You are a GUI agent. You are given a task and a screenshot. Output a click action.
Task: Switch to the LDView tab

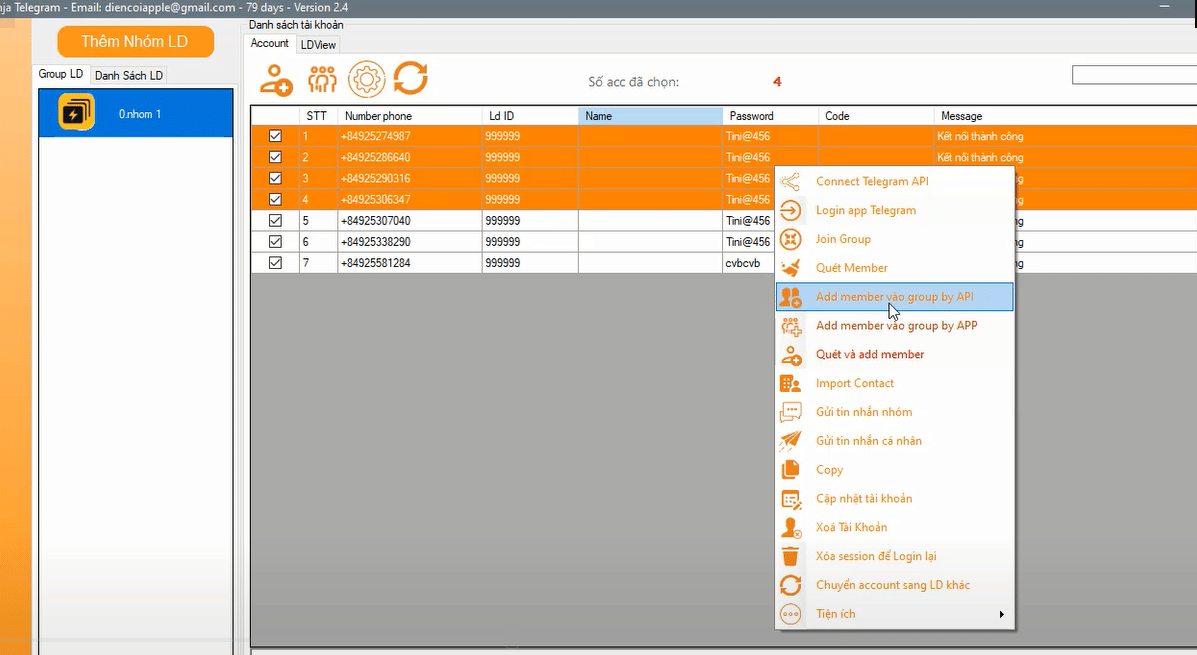click(318, 45)
